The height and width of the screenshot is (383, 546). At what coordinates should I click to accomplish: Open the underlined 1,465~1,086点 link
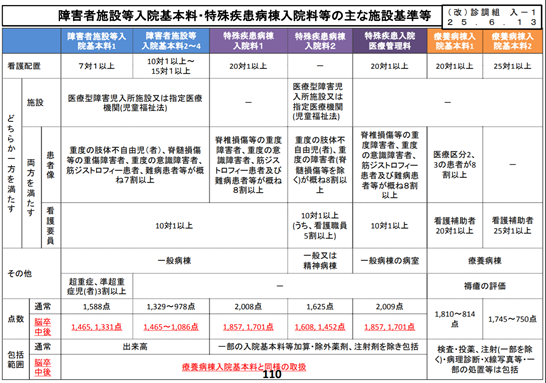171,327
